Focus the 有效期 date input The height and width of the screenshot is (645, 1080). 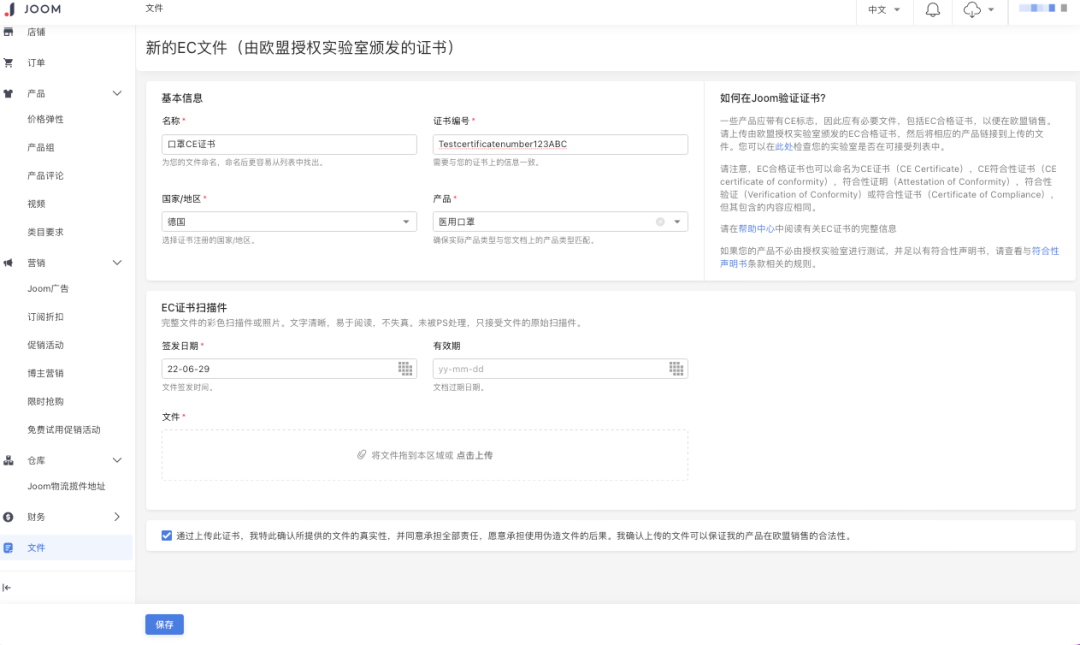click(x=560, y=369)
